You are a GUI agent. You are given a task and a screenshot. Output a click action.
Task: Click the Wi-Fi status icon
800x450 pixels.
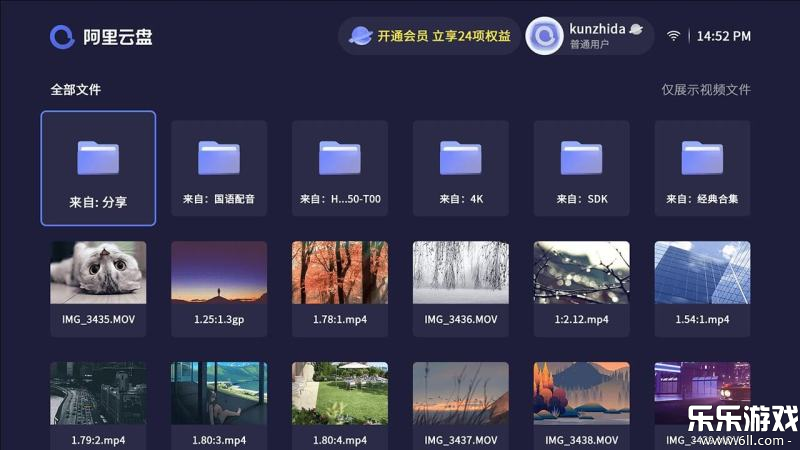674,36
